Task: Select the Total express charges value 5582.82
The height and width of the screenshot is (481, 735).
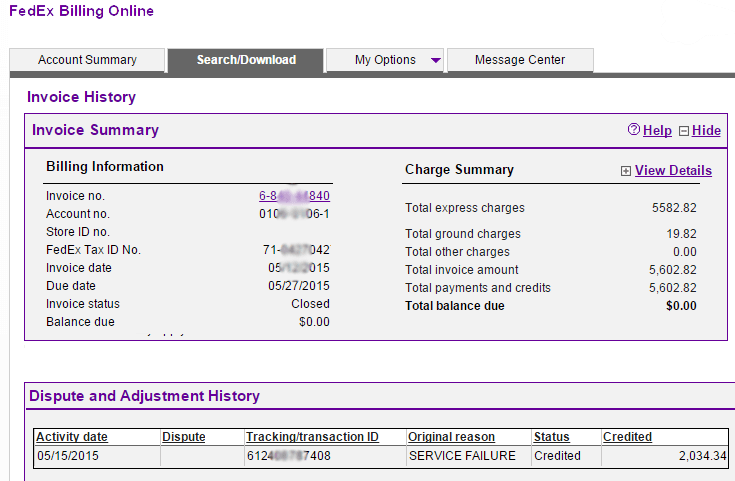Action: pos(674,208)
